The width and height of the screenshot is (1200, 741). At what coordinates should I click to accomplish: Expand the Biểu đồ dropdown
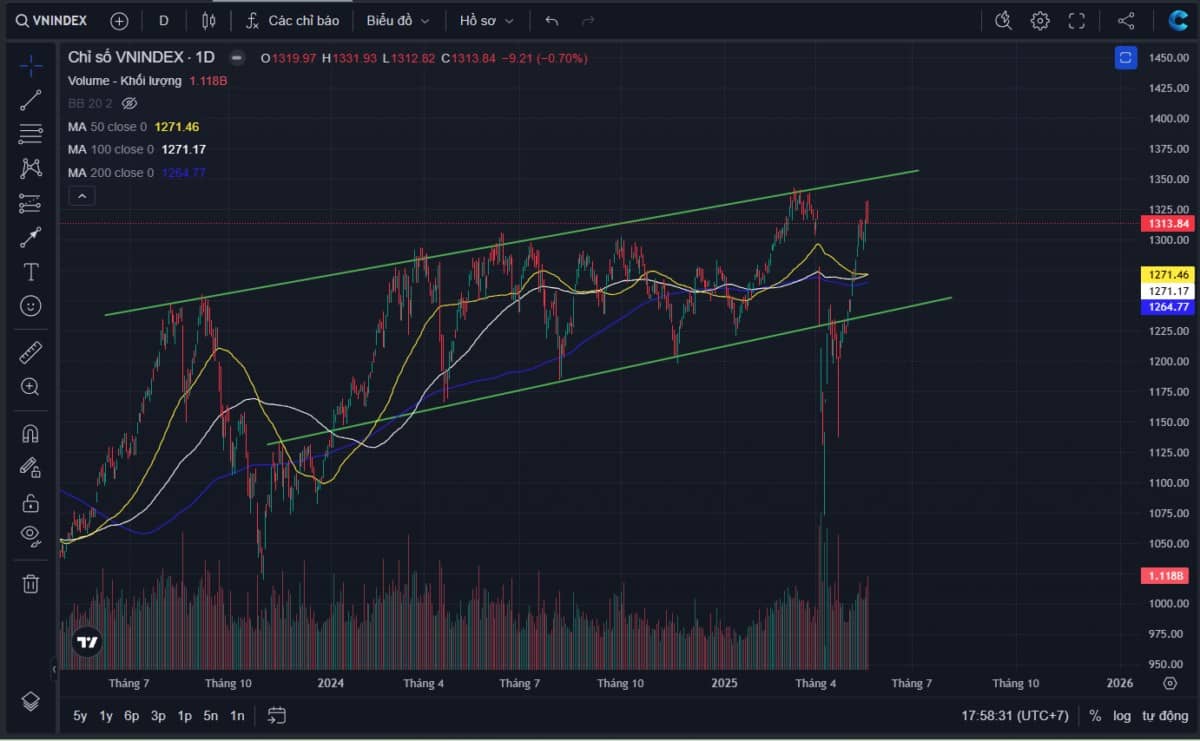click(398, 20)
